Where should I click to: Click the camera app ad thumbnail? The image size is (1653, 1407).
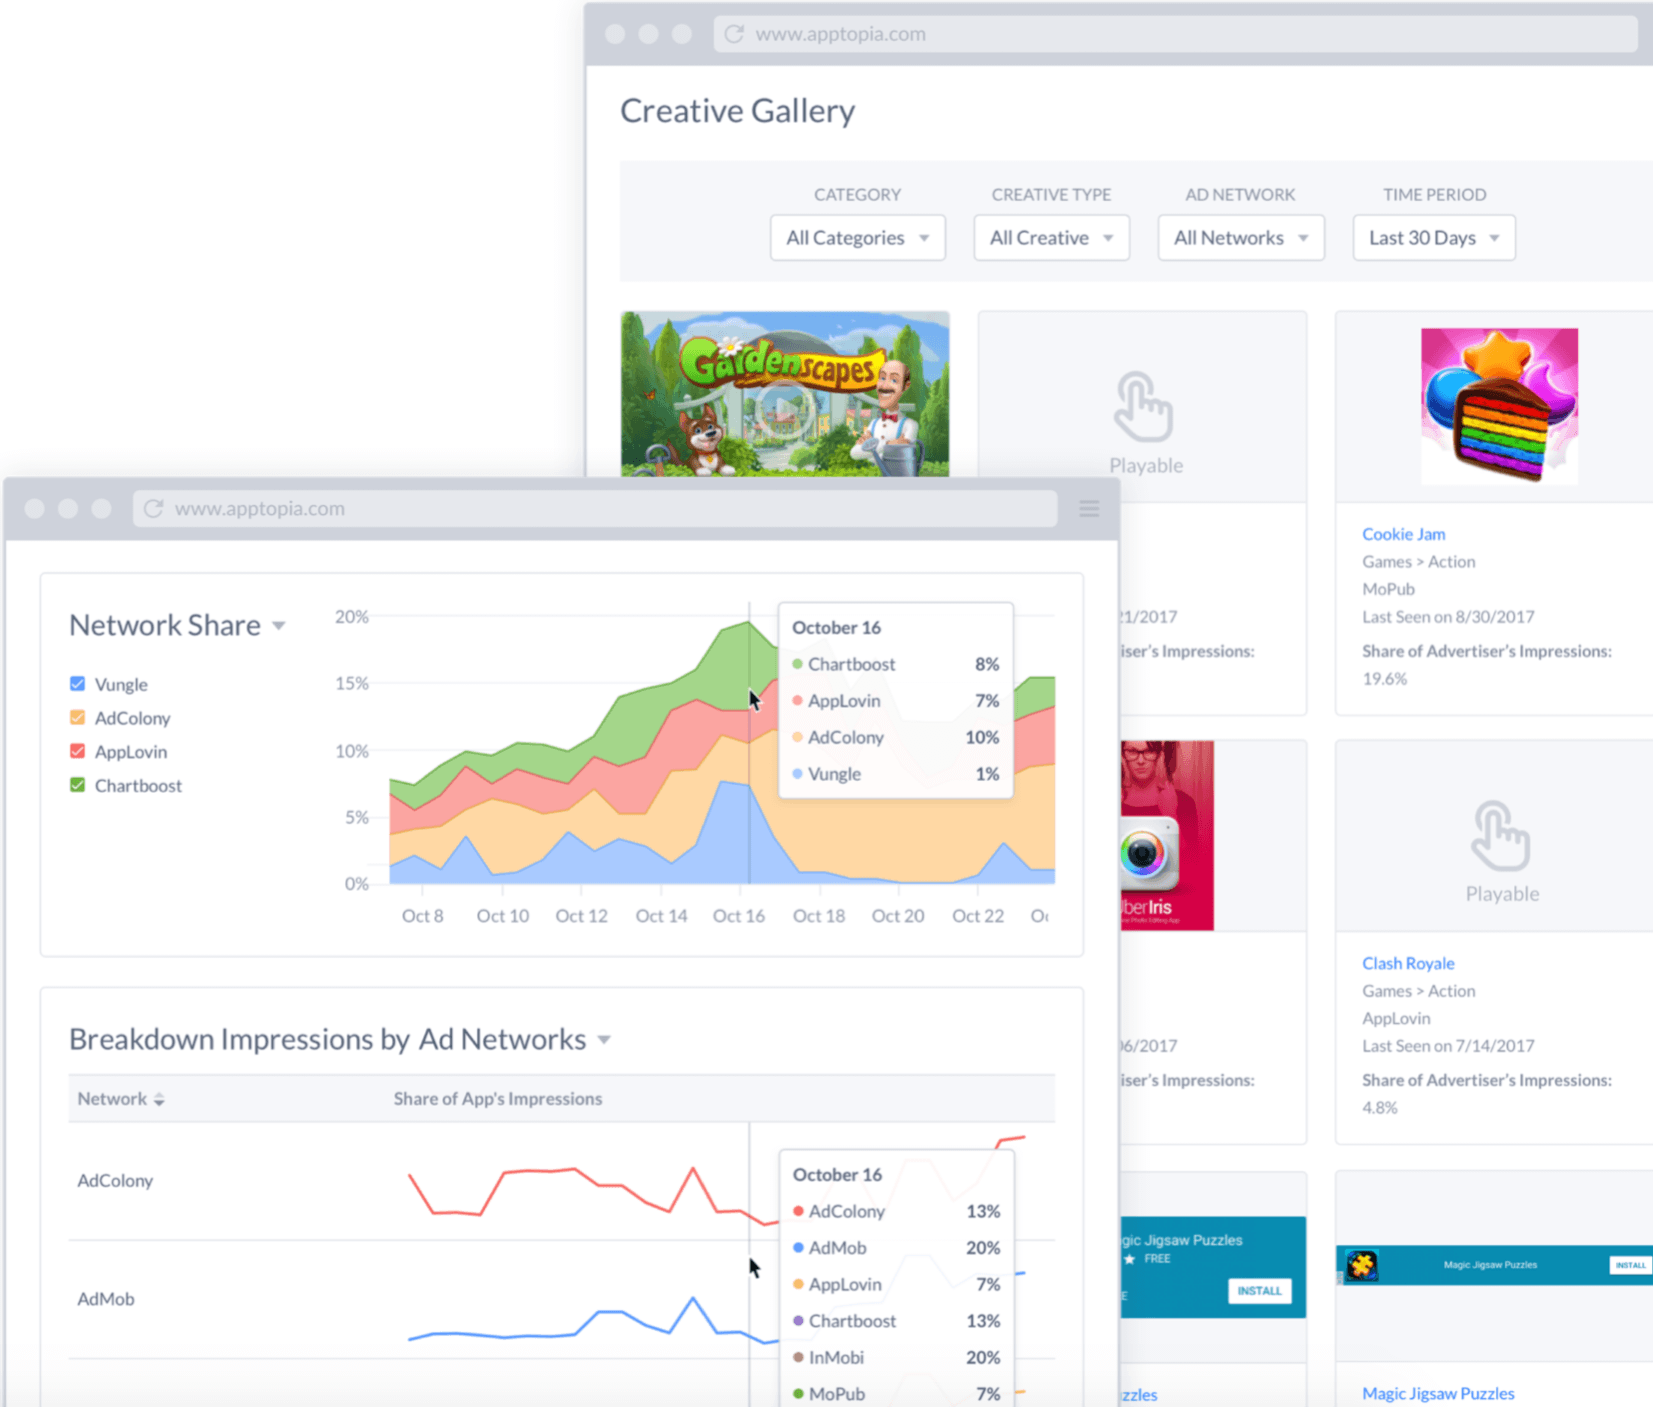coord(1166,835)
